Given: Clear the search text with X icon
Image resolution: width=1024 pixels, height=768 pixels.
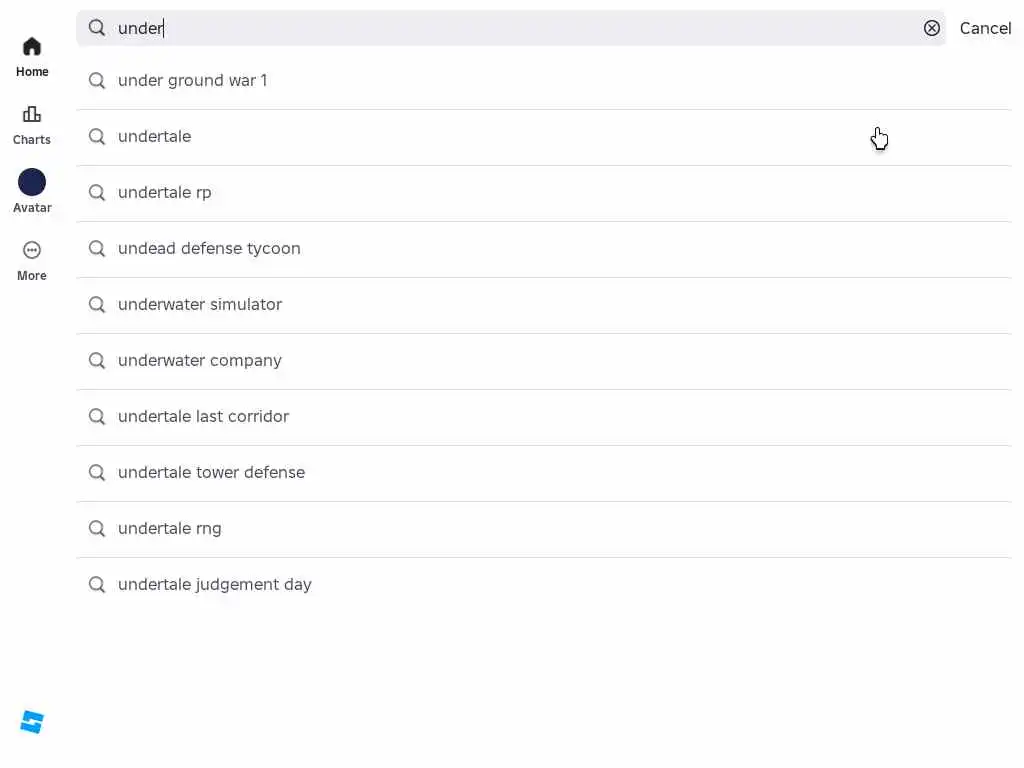Looking at the screenshot, I should coord(932,28).
